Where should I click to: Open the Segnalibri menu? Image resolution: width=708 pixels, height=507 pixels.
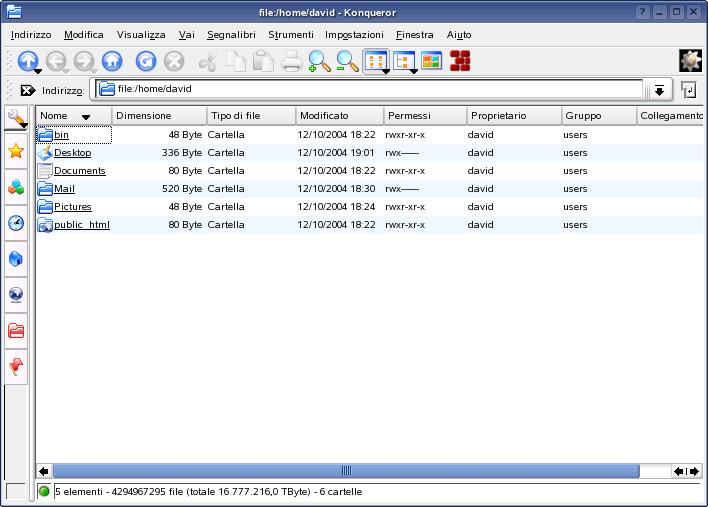(231, 35)
